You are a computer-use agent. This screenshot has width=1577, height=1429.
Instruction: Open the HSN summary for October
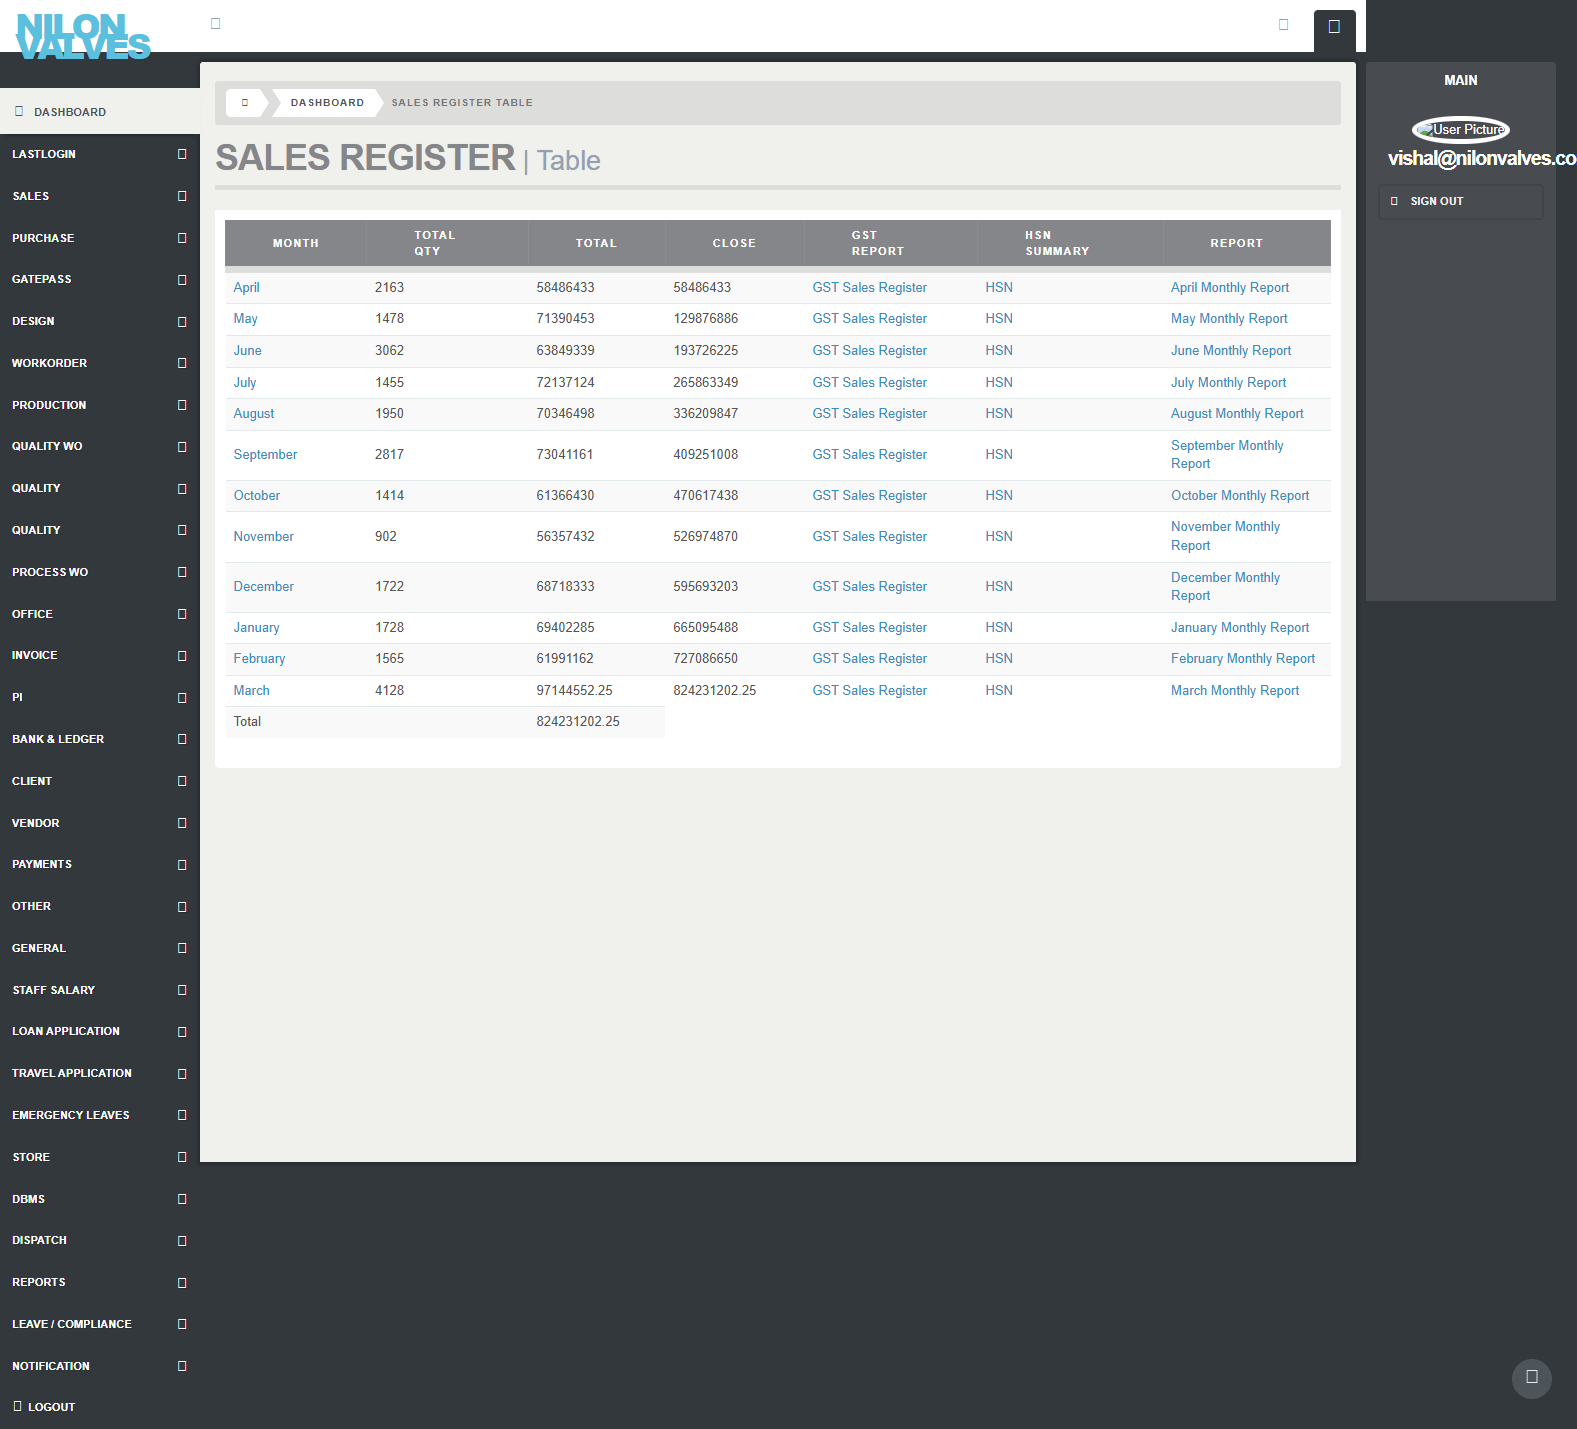point(998,496)
